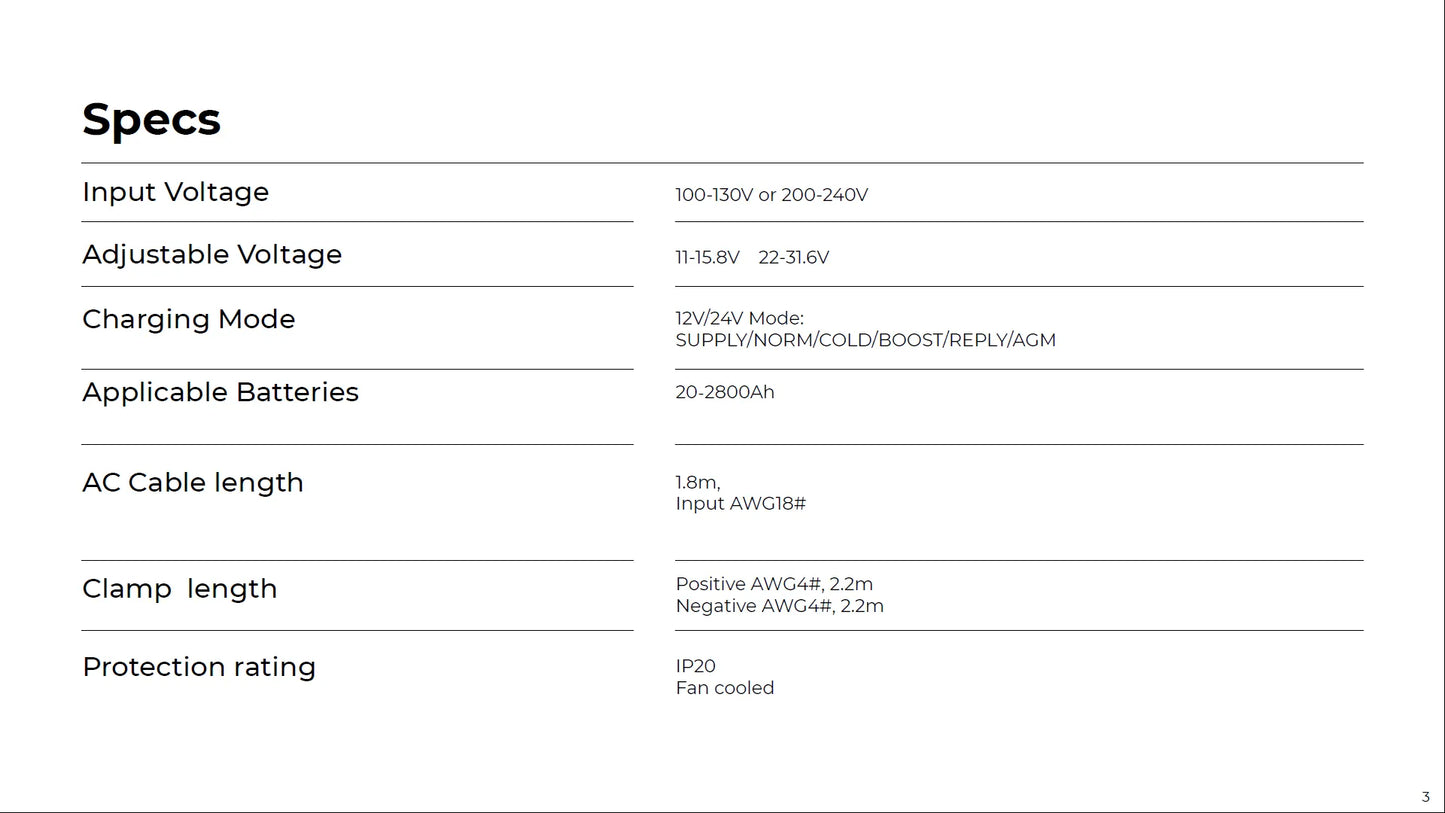This screenshot has width=1445, height=813.
Task: Select the Clamp length label
Action: point(179,588)
